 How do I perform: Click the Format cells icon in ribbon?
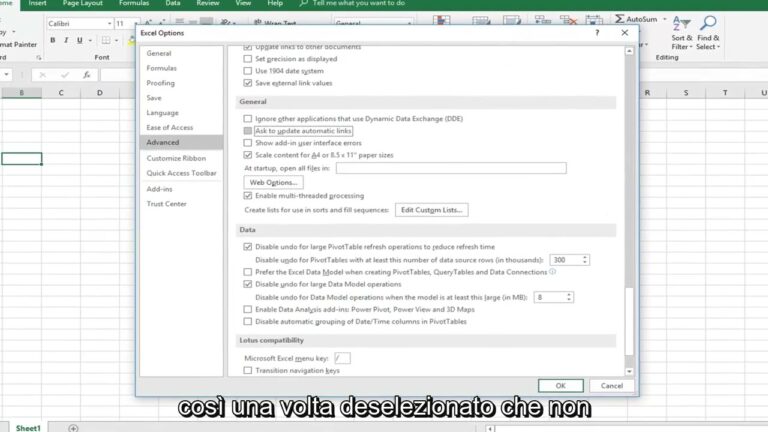coord(594,20)
